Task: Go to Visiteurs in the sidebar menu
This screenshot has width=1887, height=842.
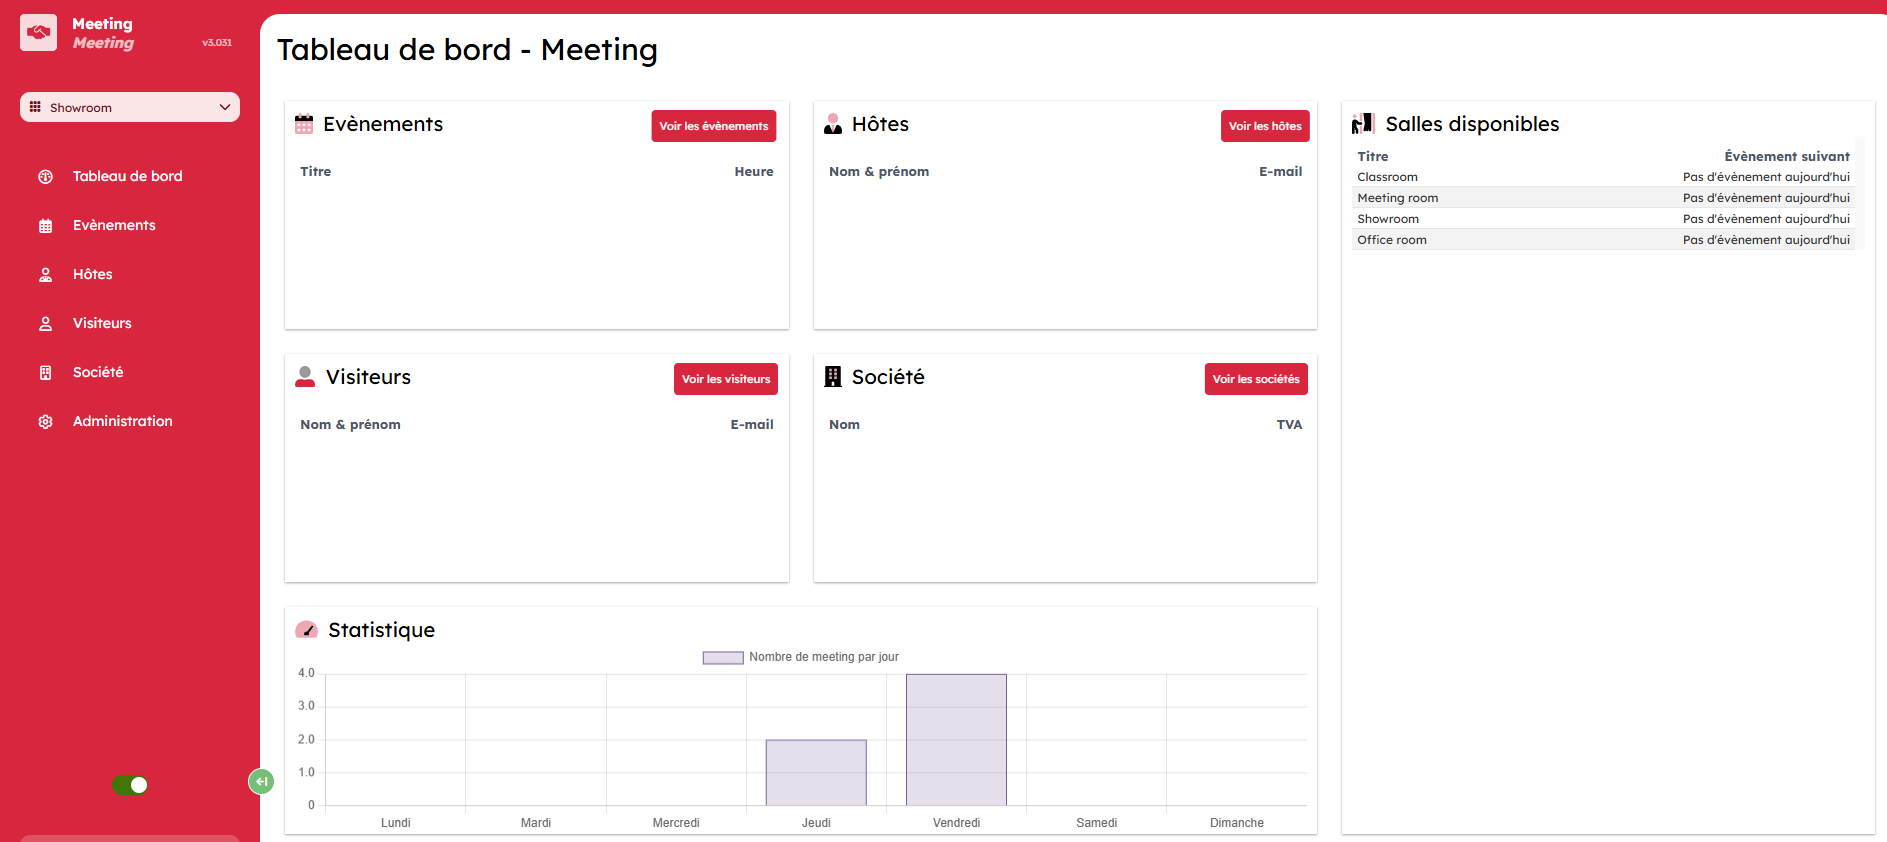Action: point(102,323)
